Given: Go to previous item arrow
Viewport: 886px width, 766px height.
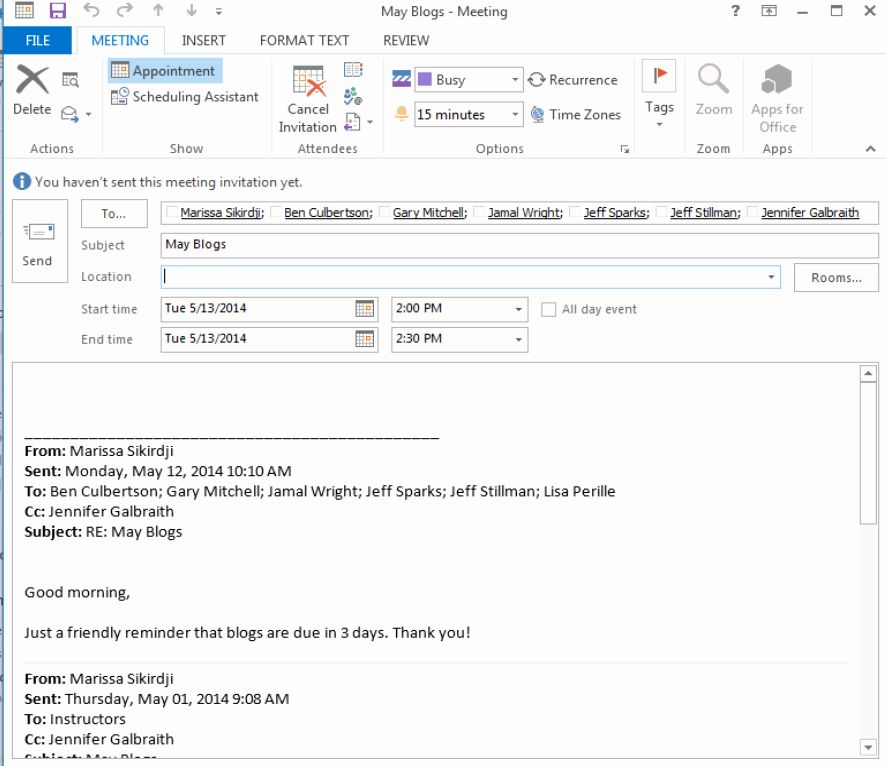Looking at the screenshot, I should point(158,10).
